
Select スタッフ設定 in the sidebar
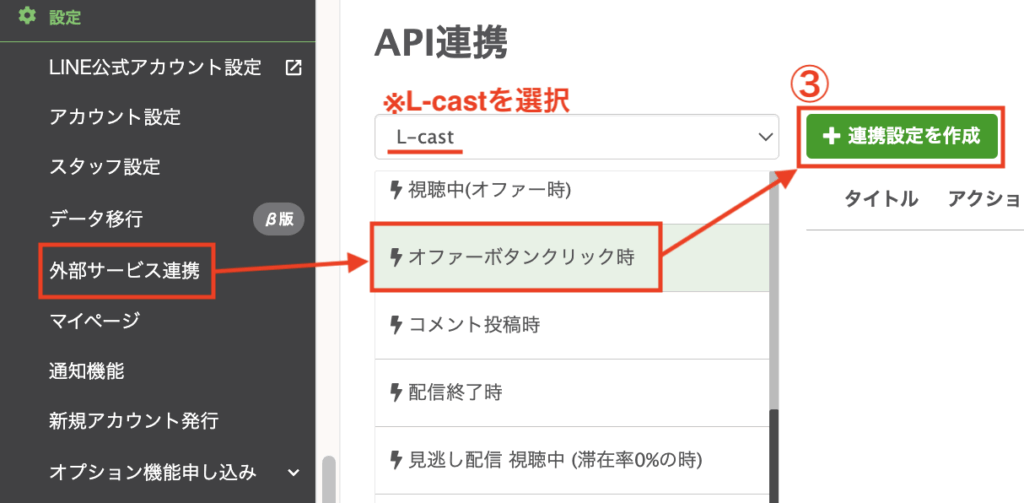[104, 167]
